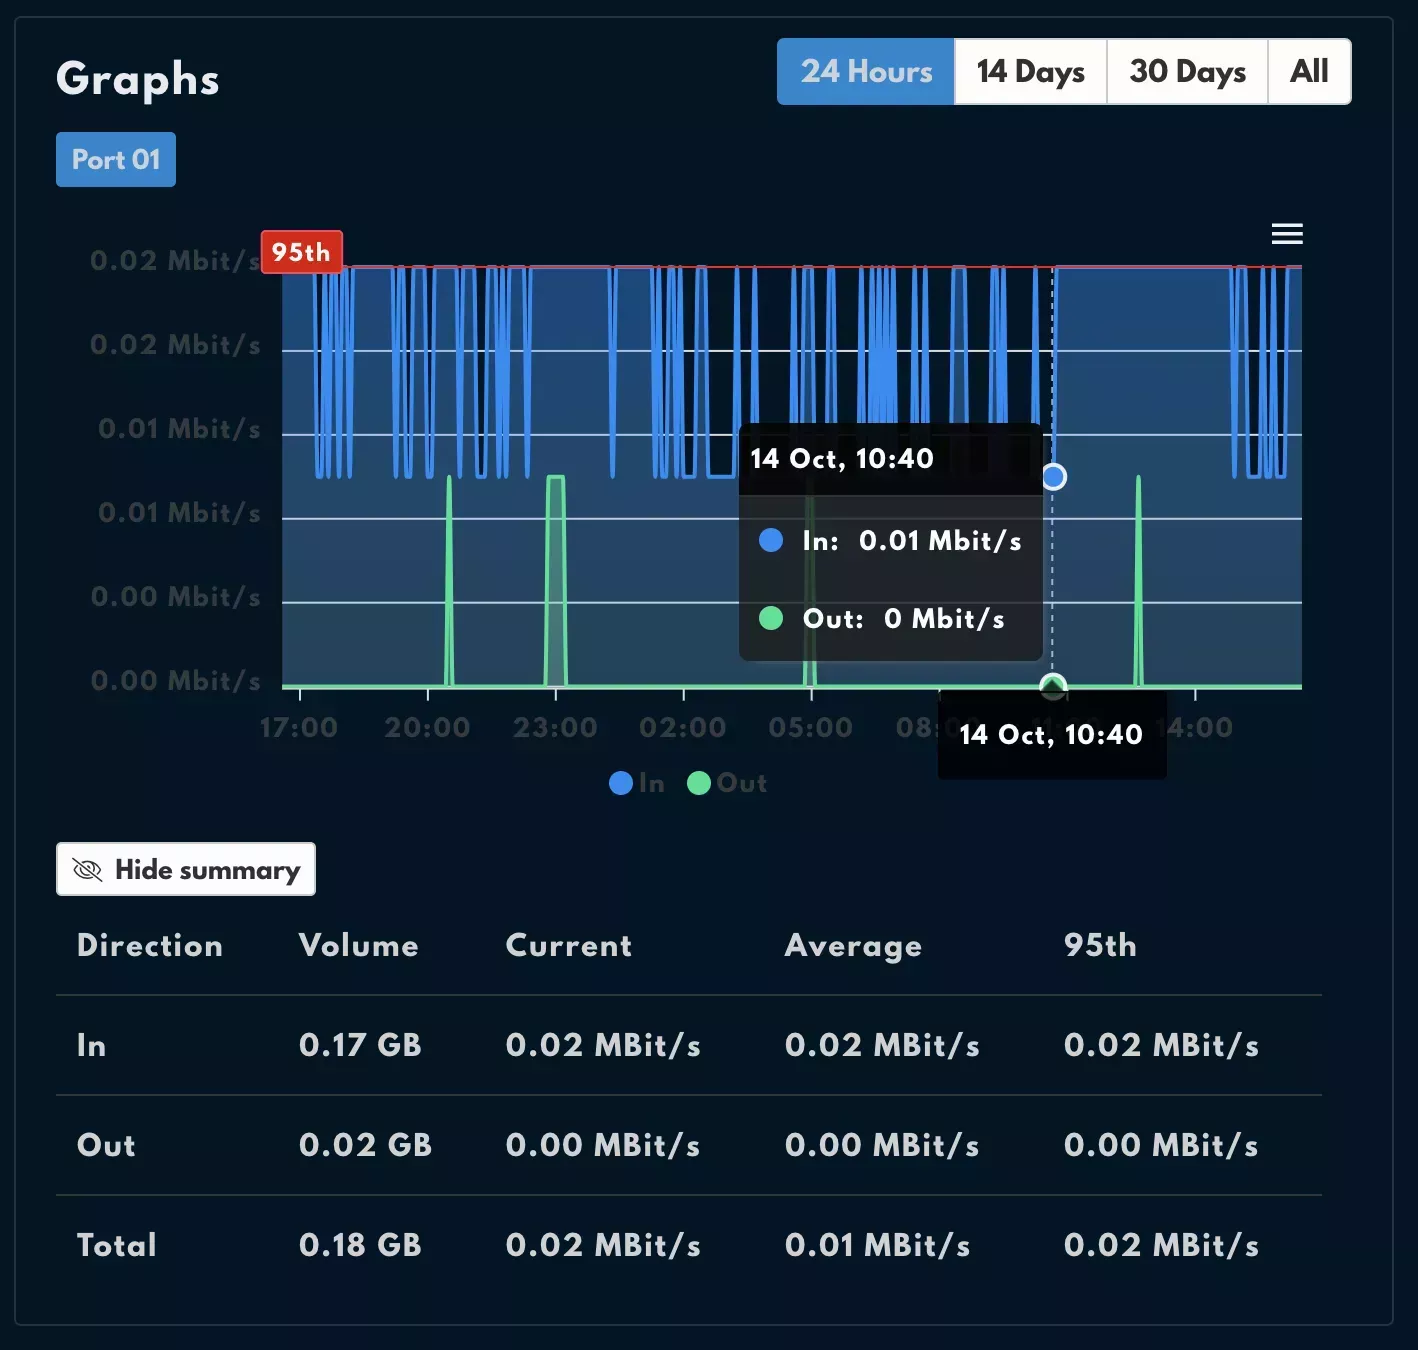This screenshot has width=1418, height=1350.
Task: Click the Port 01 button
Action: 115,159
